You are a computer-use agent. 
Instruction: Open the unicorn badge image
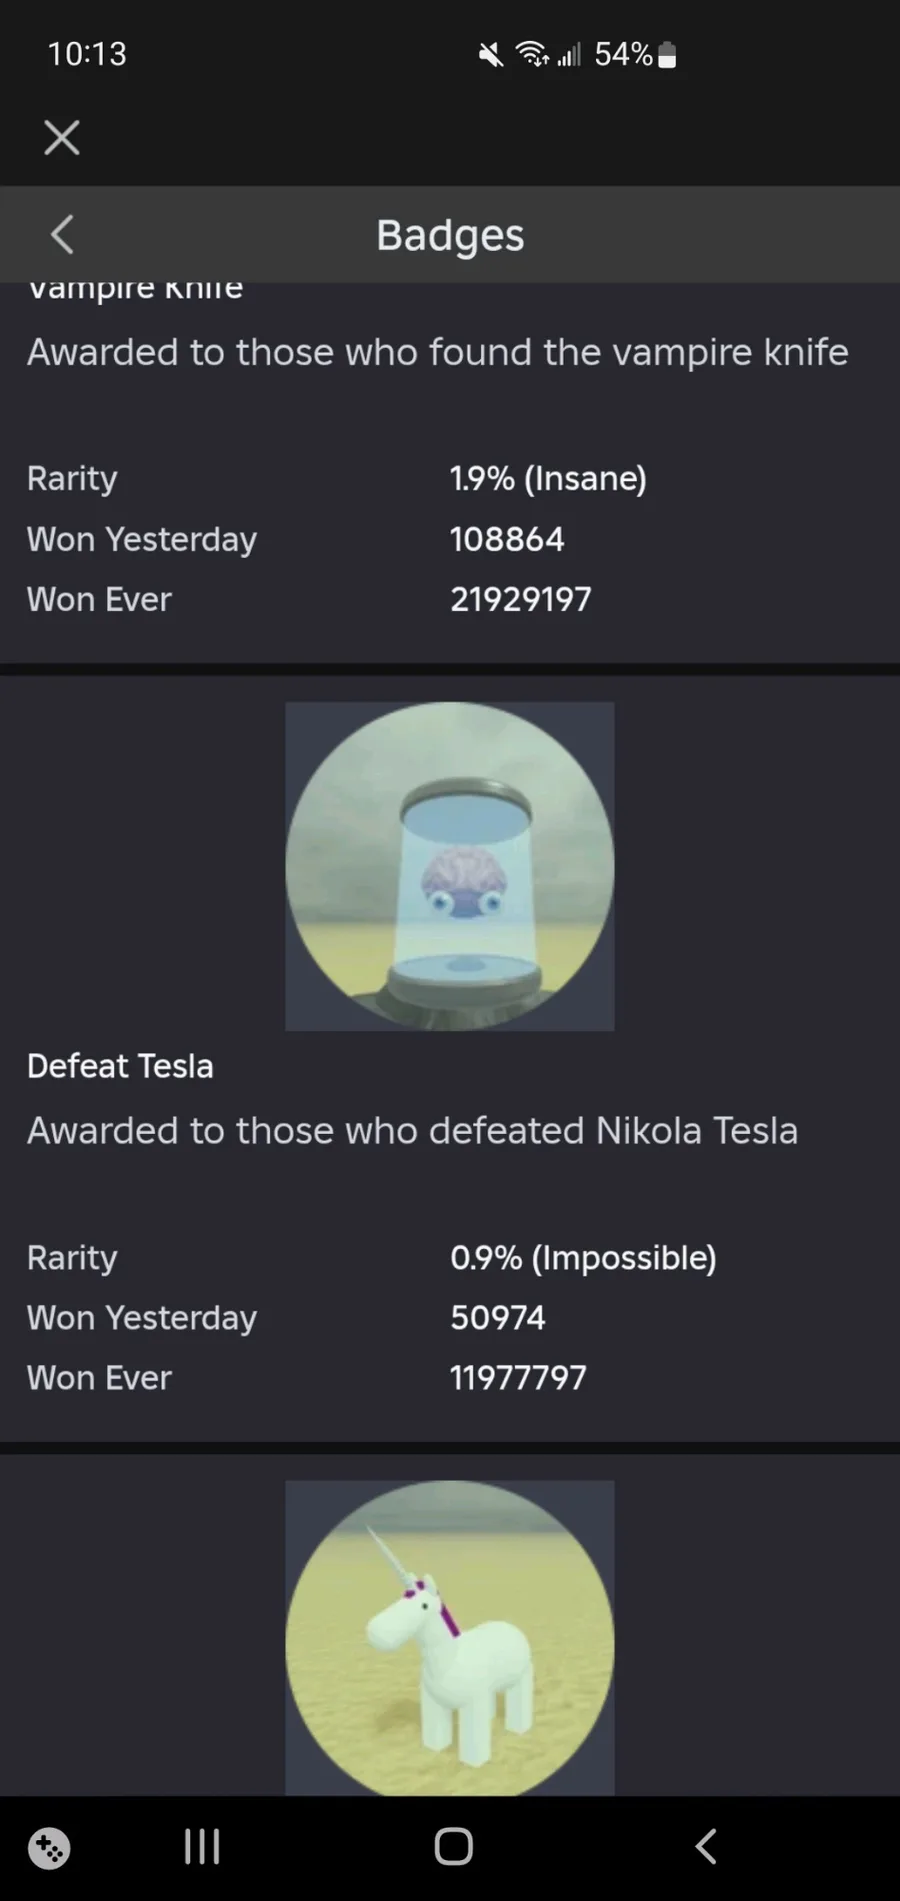(450, 1638)
